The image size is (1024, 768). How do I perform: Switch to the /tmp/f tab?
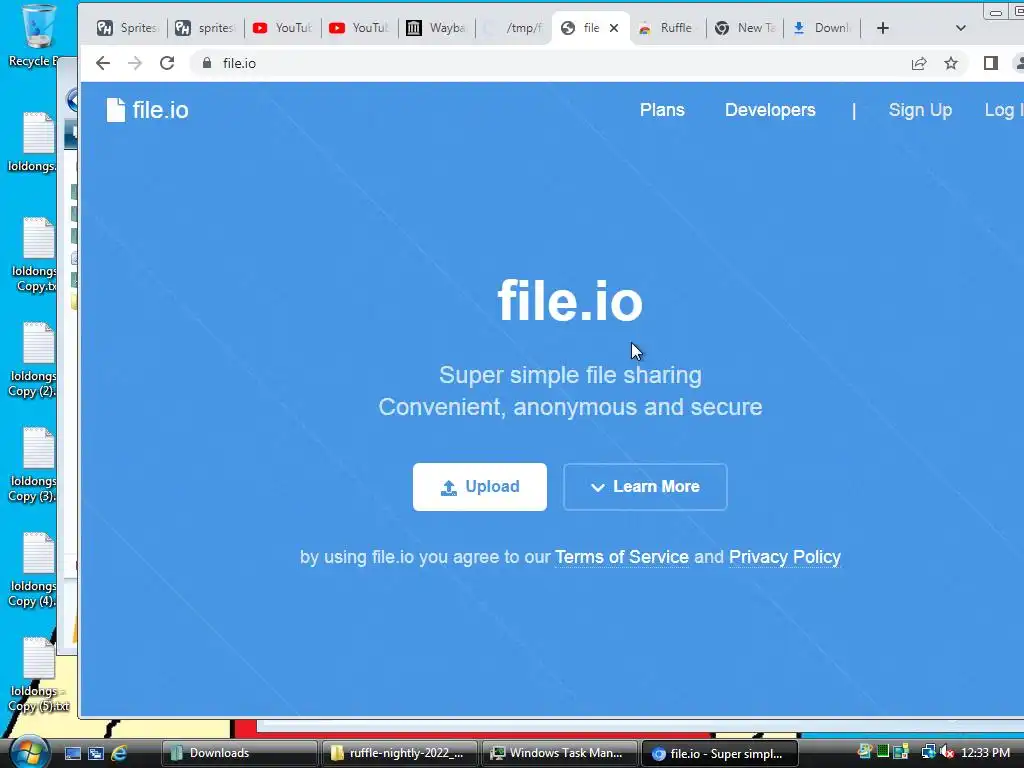click(513, 28)
